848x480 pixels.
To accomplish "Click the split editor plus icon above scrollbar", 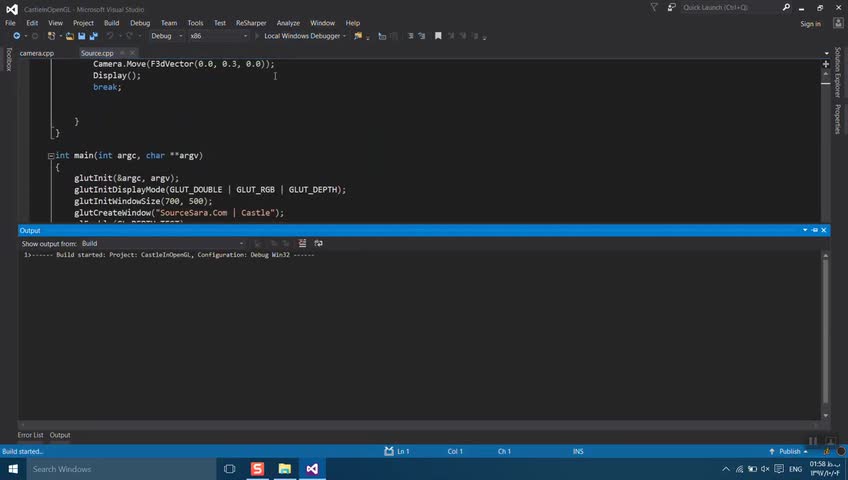I will (x=826, y=64).
